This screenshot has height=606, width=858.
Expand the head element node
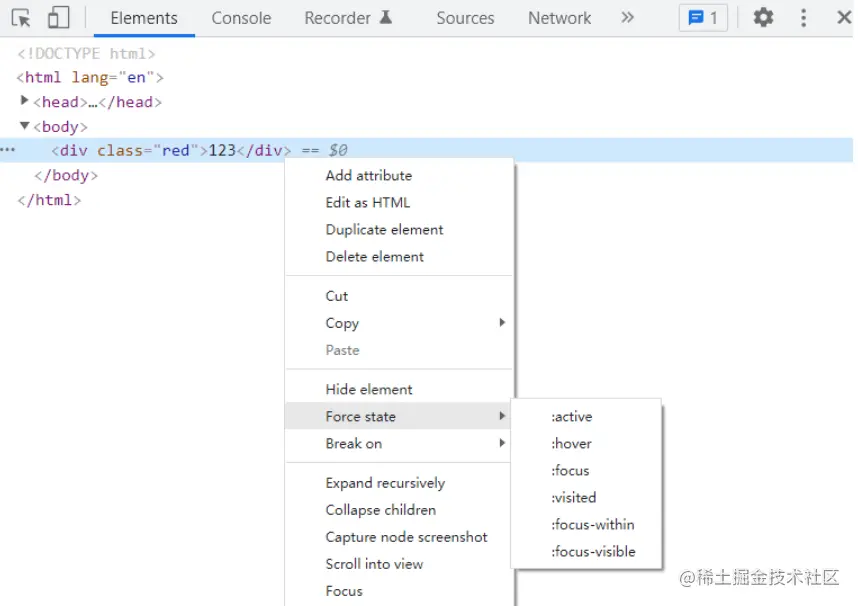tap(24, 101)
